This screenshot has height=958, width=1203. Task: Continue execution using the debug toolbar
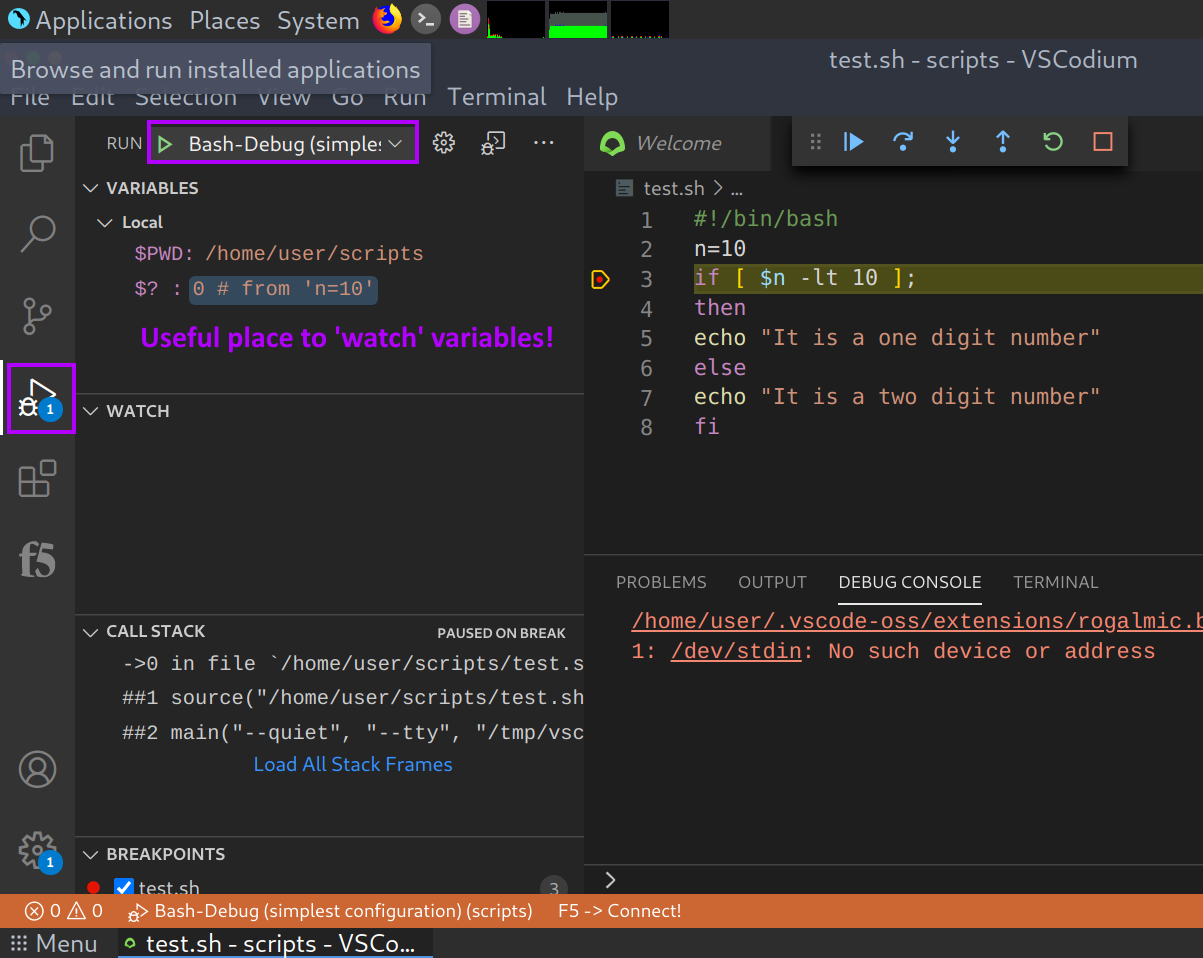point(852,142)
